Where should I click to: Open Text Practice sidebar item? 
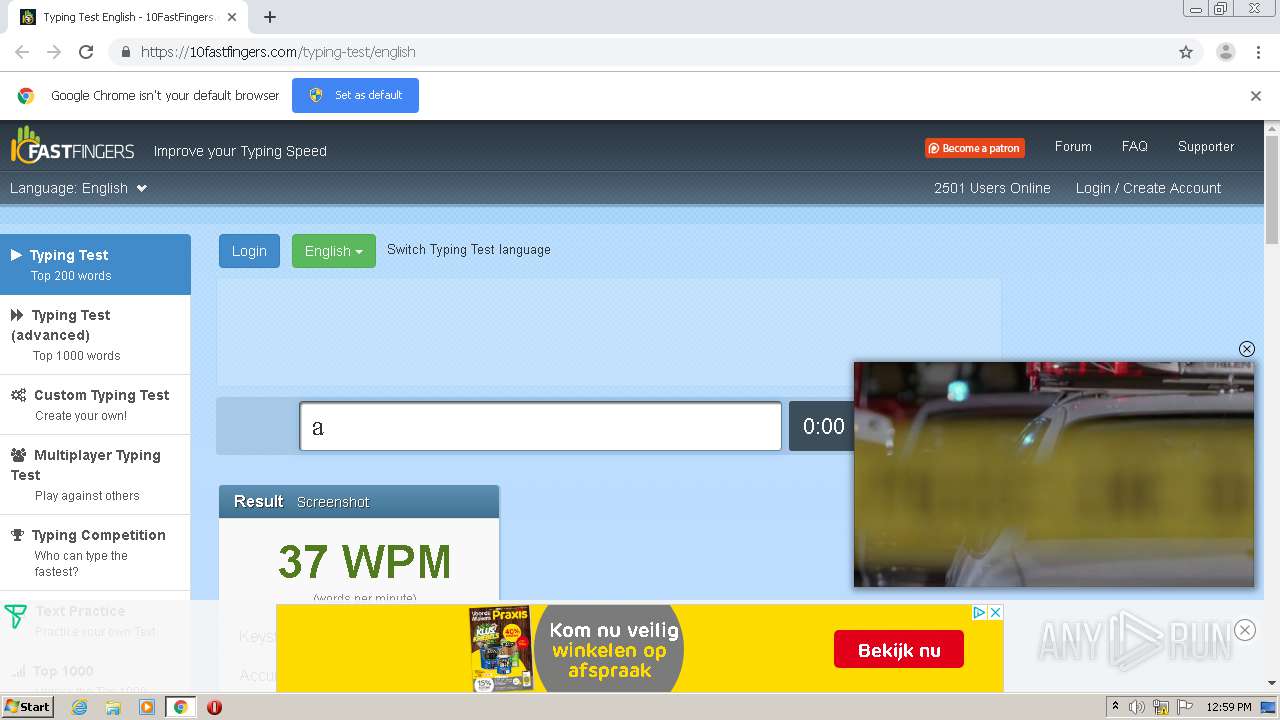95,621
